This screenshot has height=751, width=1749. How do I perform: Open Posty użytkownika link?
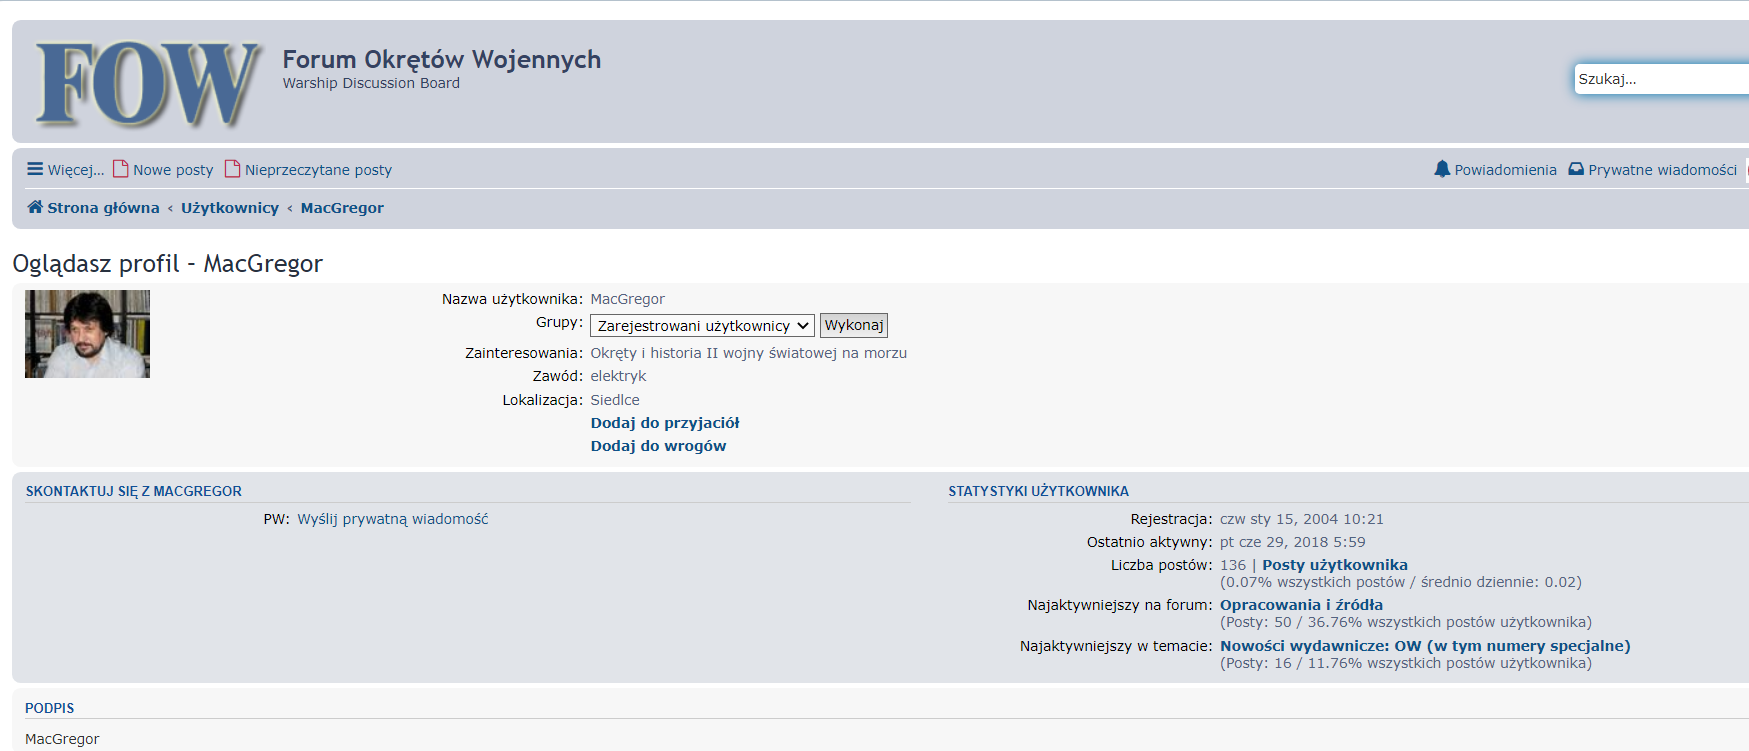coord(1334,565)
